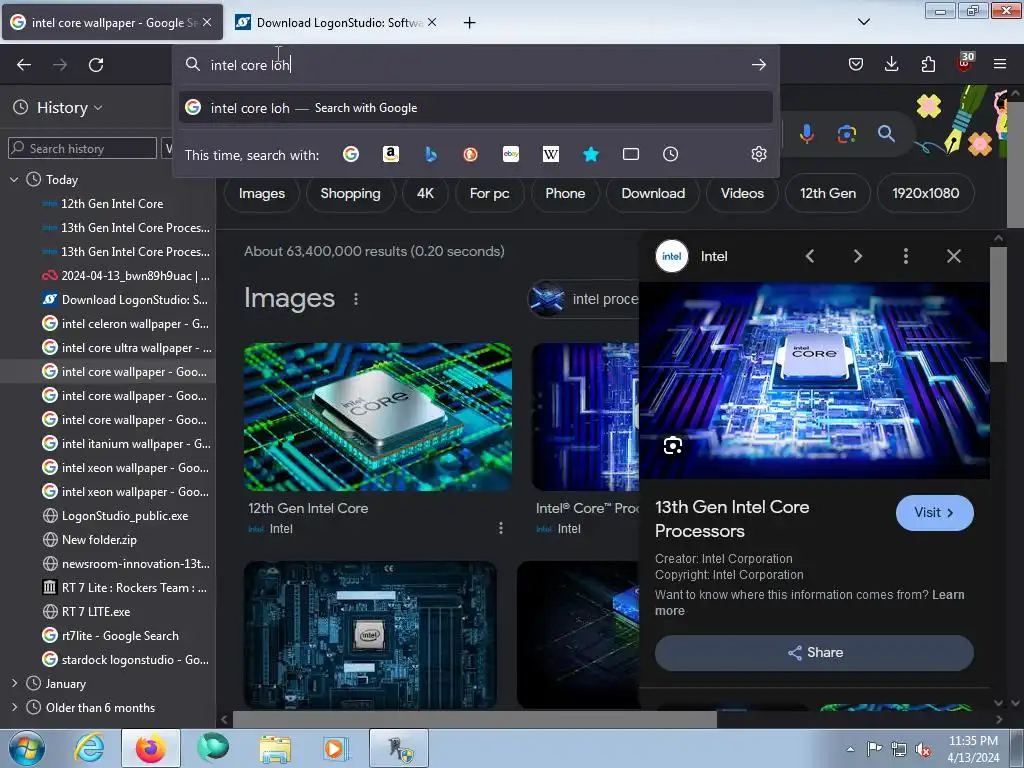Search this time with eBay icon
The image size is (1024, 768).
tap(511, 154)
